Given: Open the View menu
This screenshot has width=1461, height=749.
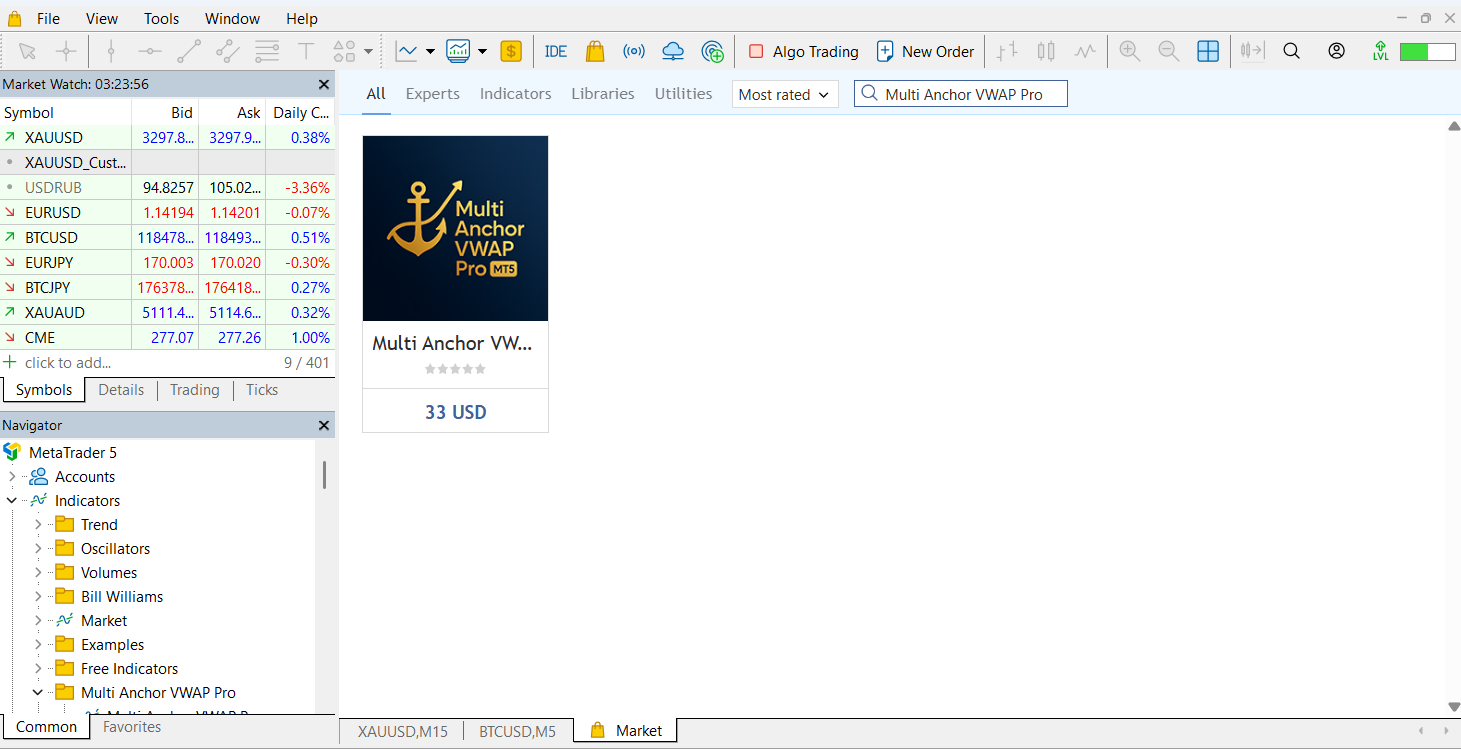Looking at the screenshot, I should (x=102, y=18).
